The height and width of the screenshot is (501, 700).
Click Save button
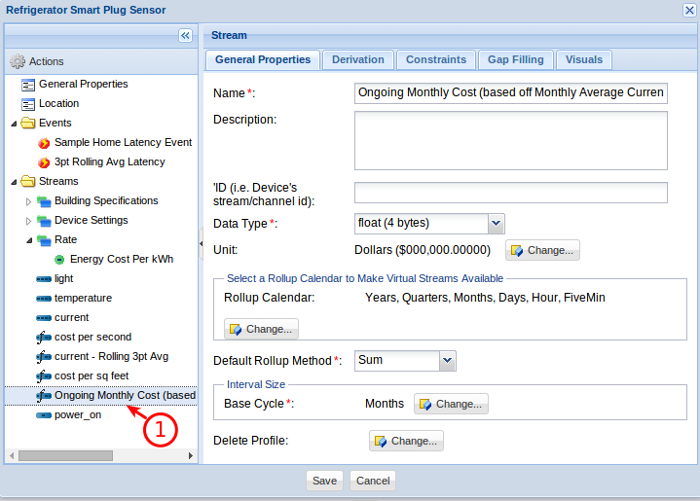coord(324,480)
